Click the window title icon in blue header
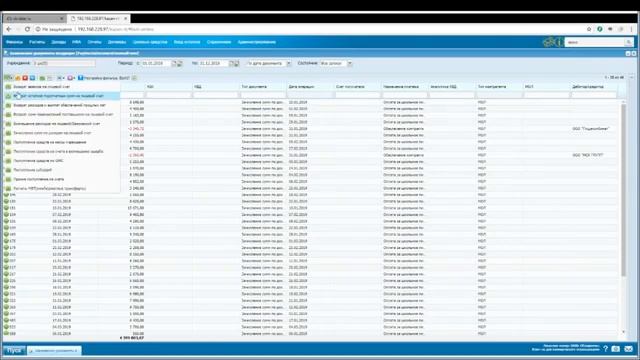The image size is (640, 360). tap(6, 53)
